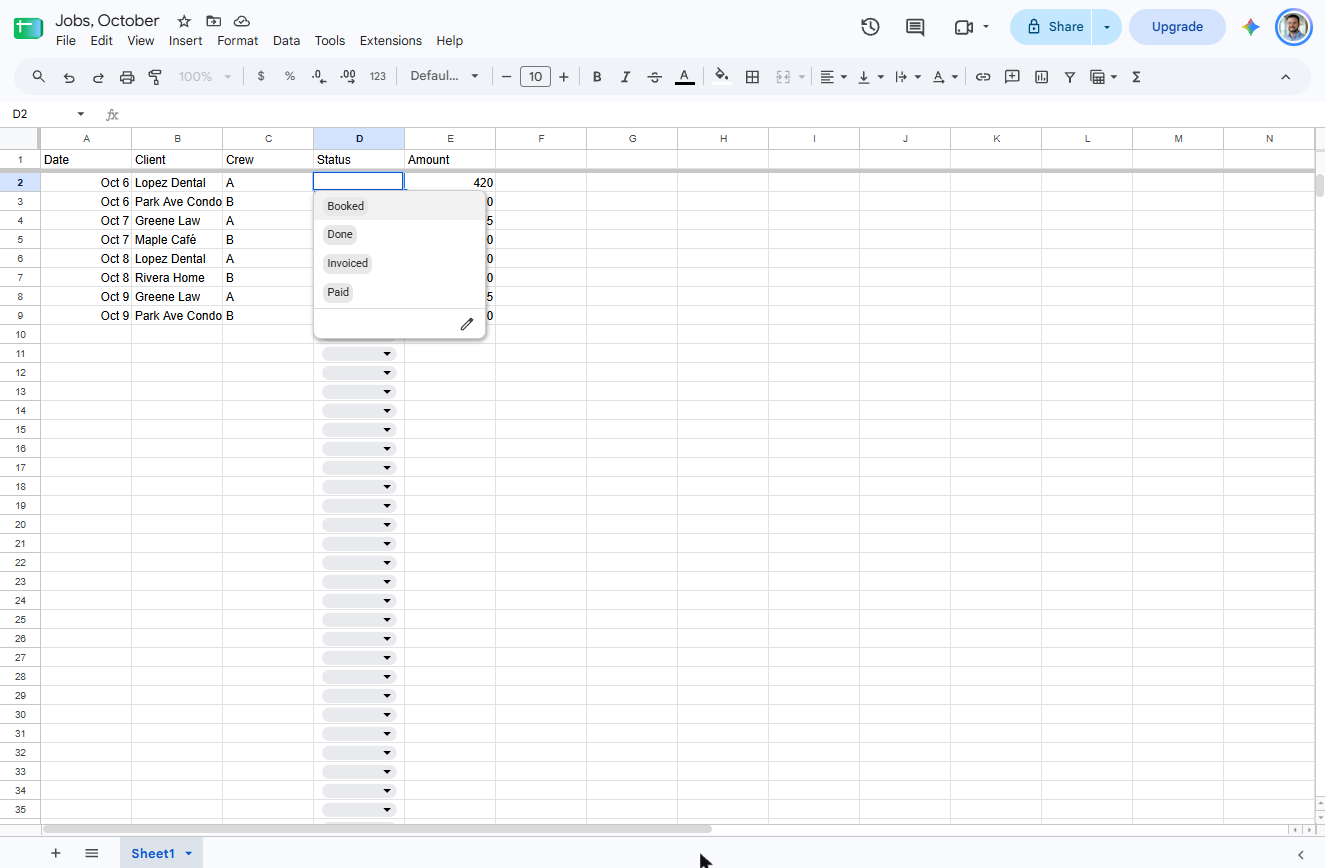Click the search menus magnifier icon
The height and width of the screenshot is (868, 1325).
39,77
